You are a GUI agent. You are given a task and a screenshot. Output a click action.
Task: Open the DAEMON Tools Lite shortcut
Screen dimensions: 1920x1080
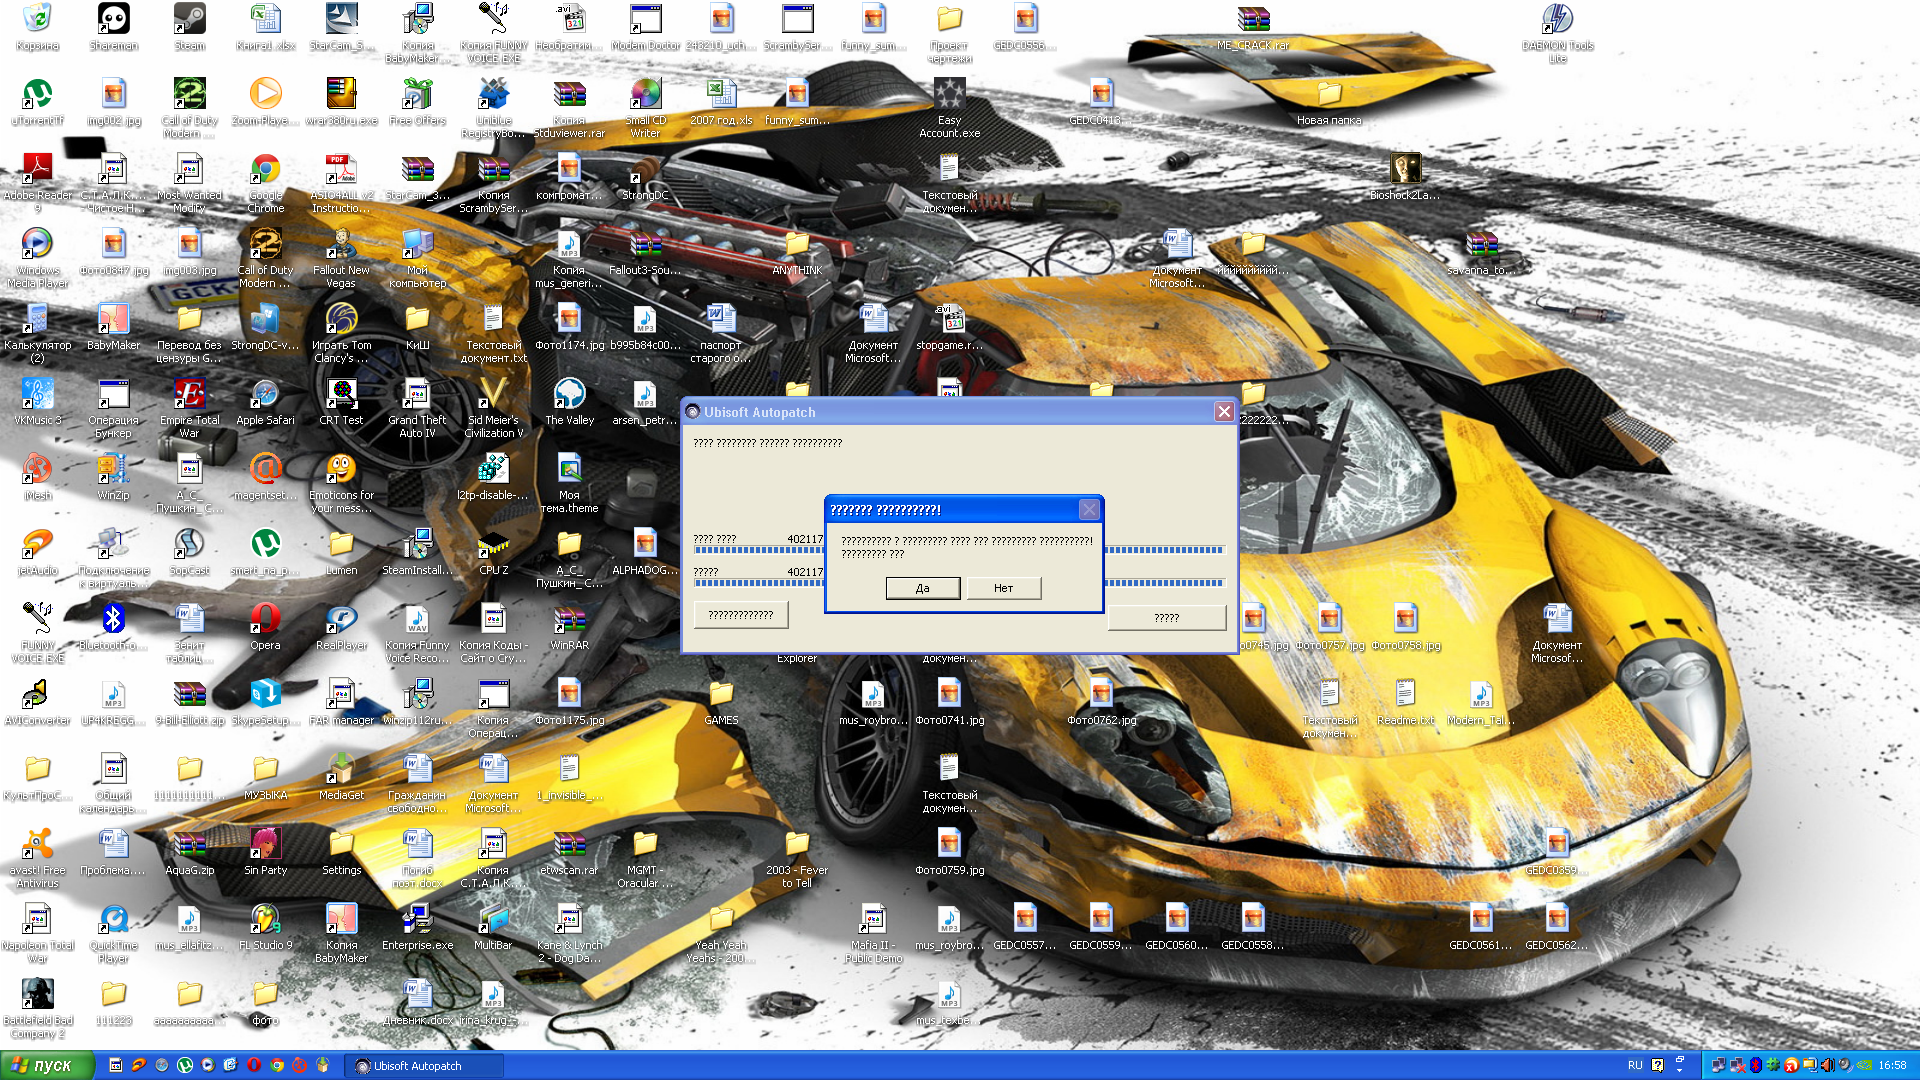click(x=1557, y=20)
